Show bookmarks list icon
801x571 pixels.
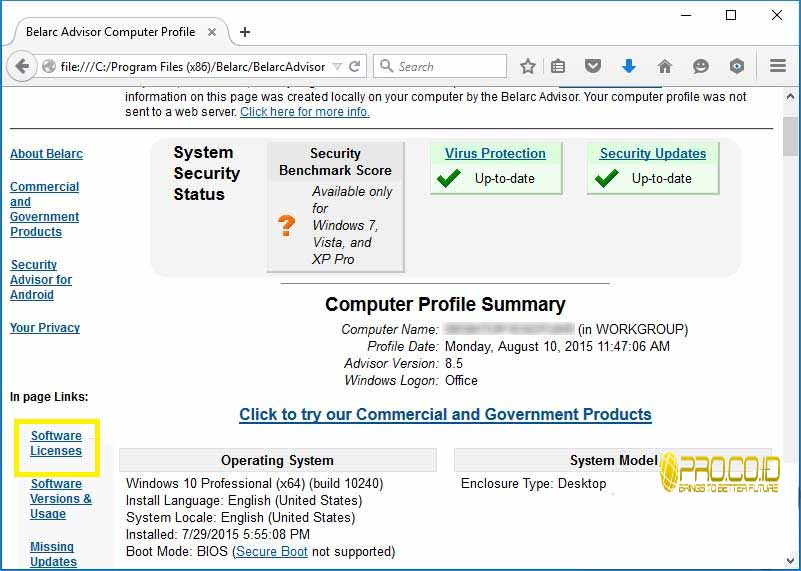click(558, 66)
